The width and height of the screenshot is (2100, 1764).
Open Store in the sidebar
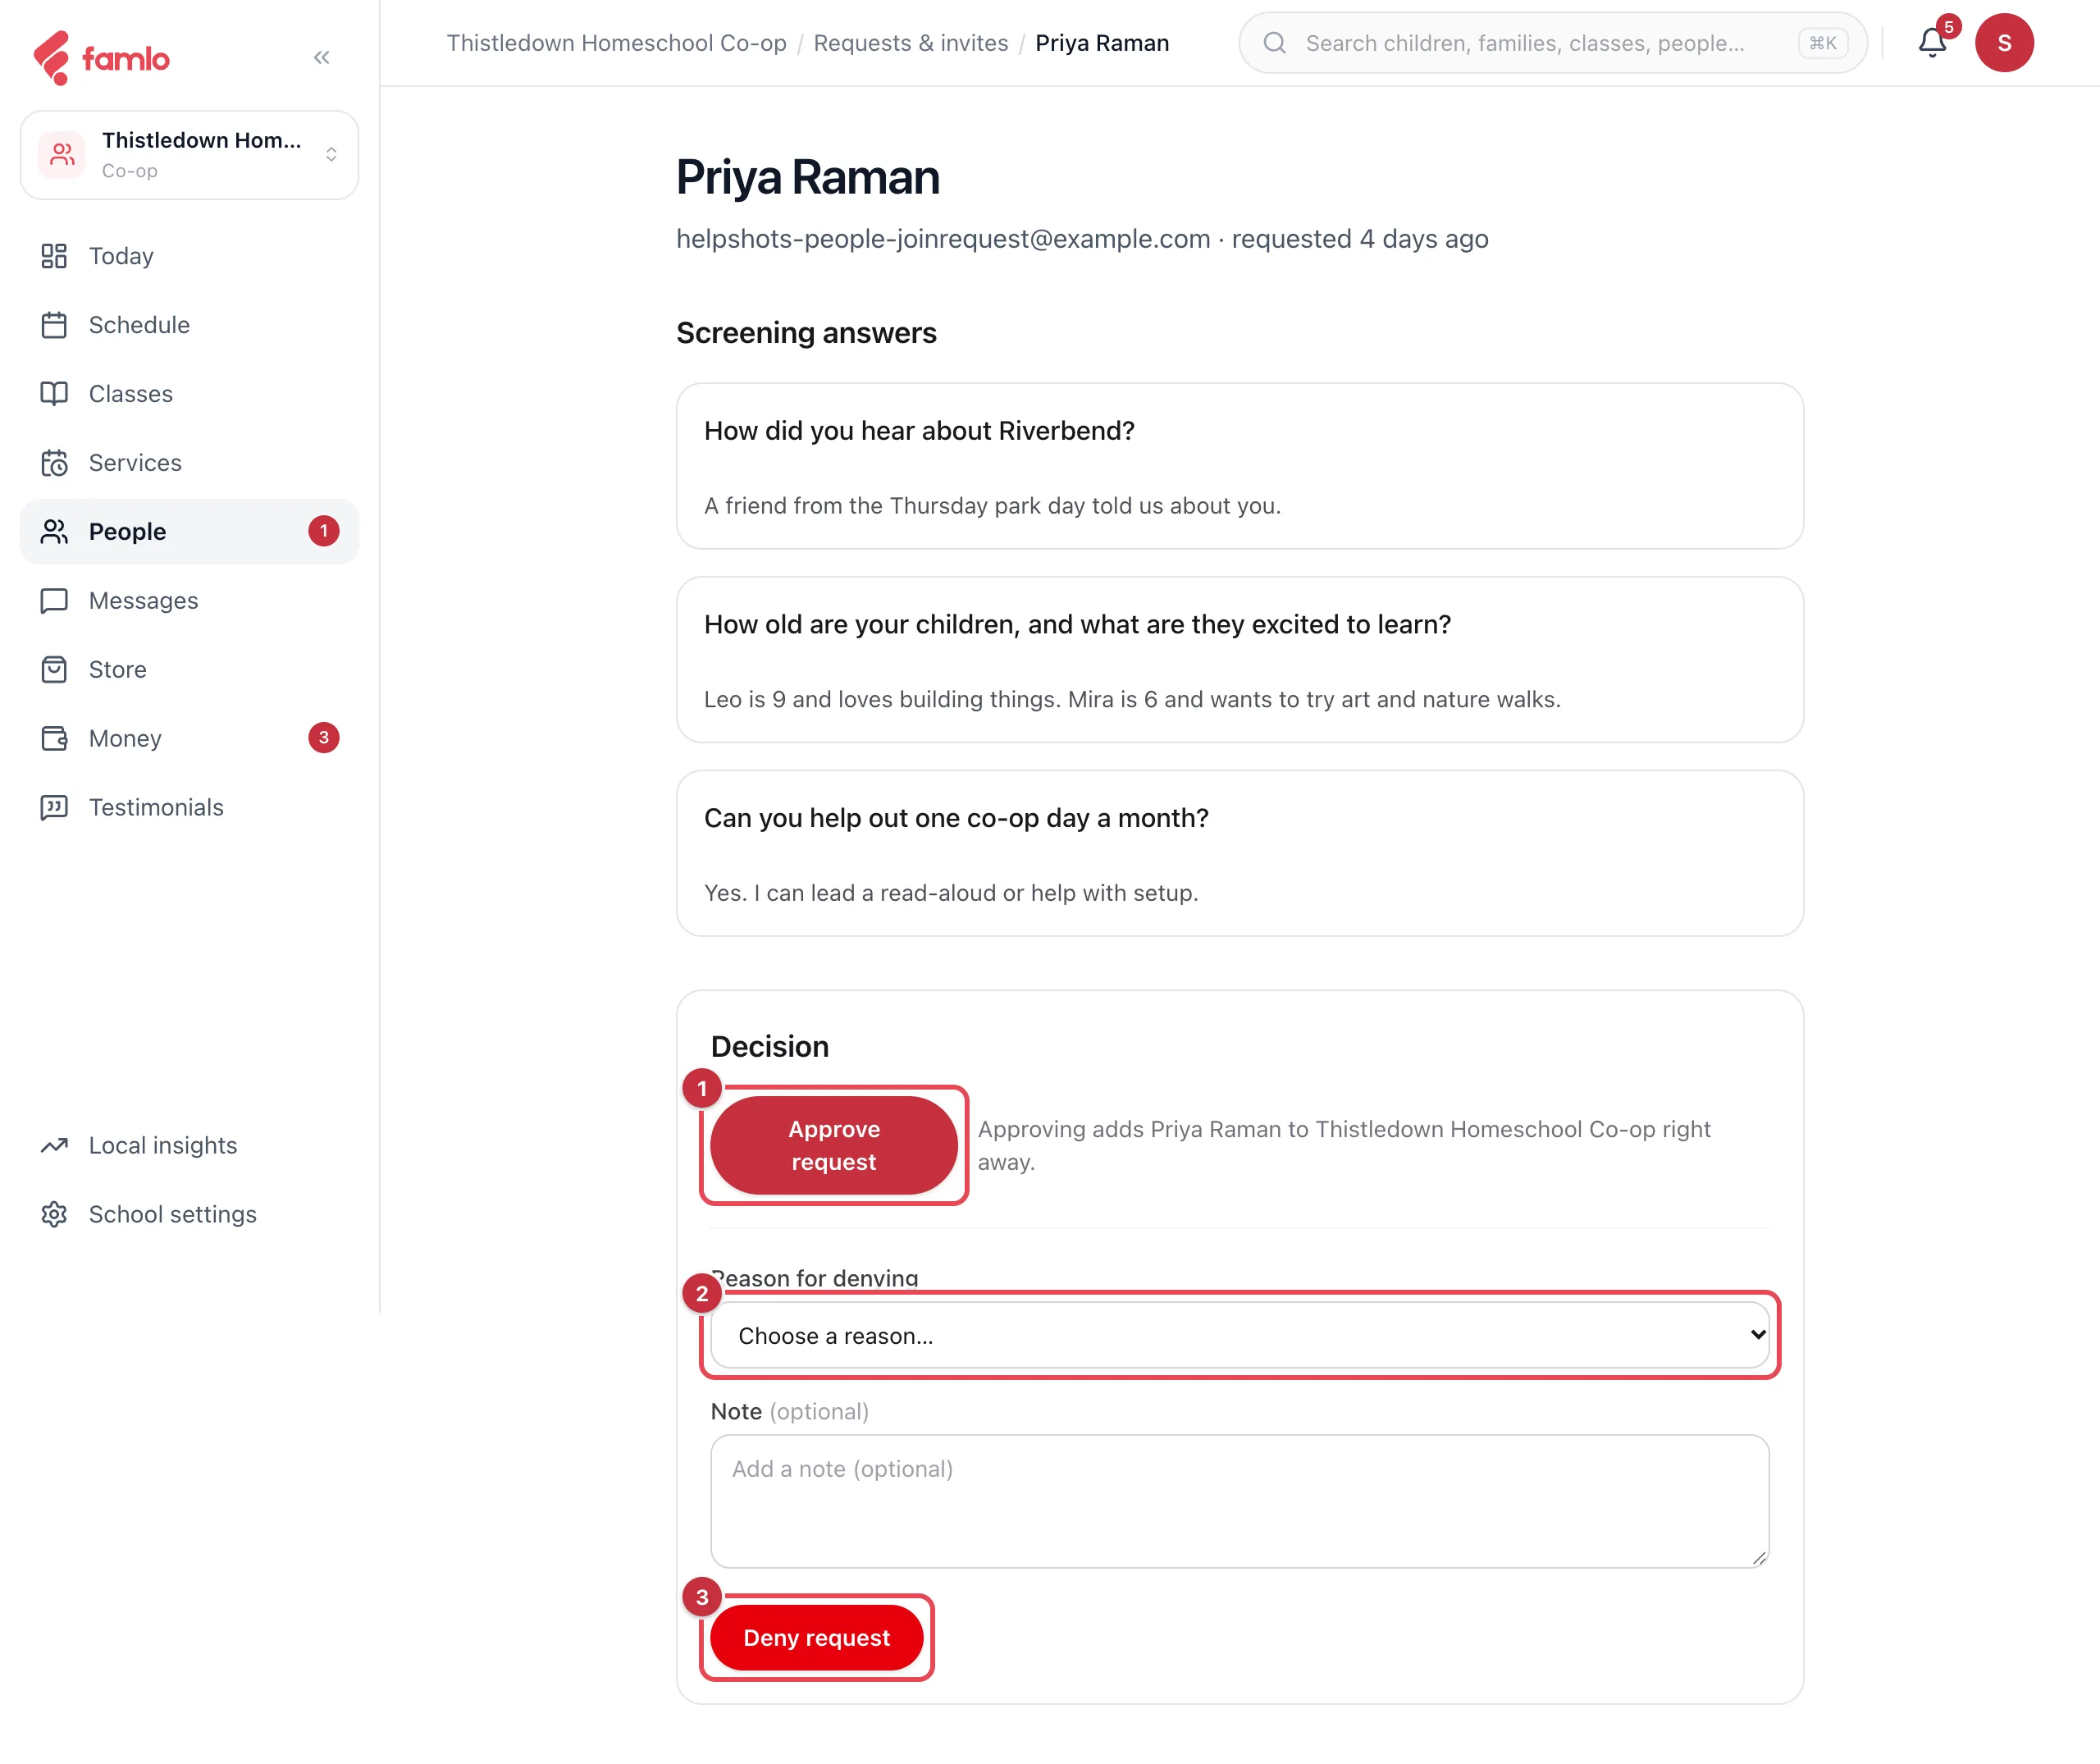click(189, 670)
